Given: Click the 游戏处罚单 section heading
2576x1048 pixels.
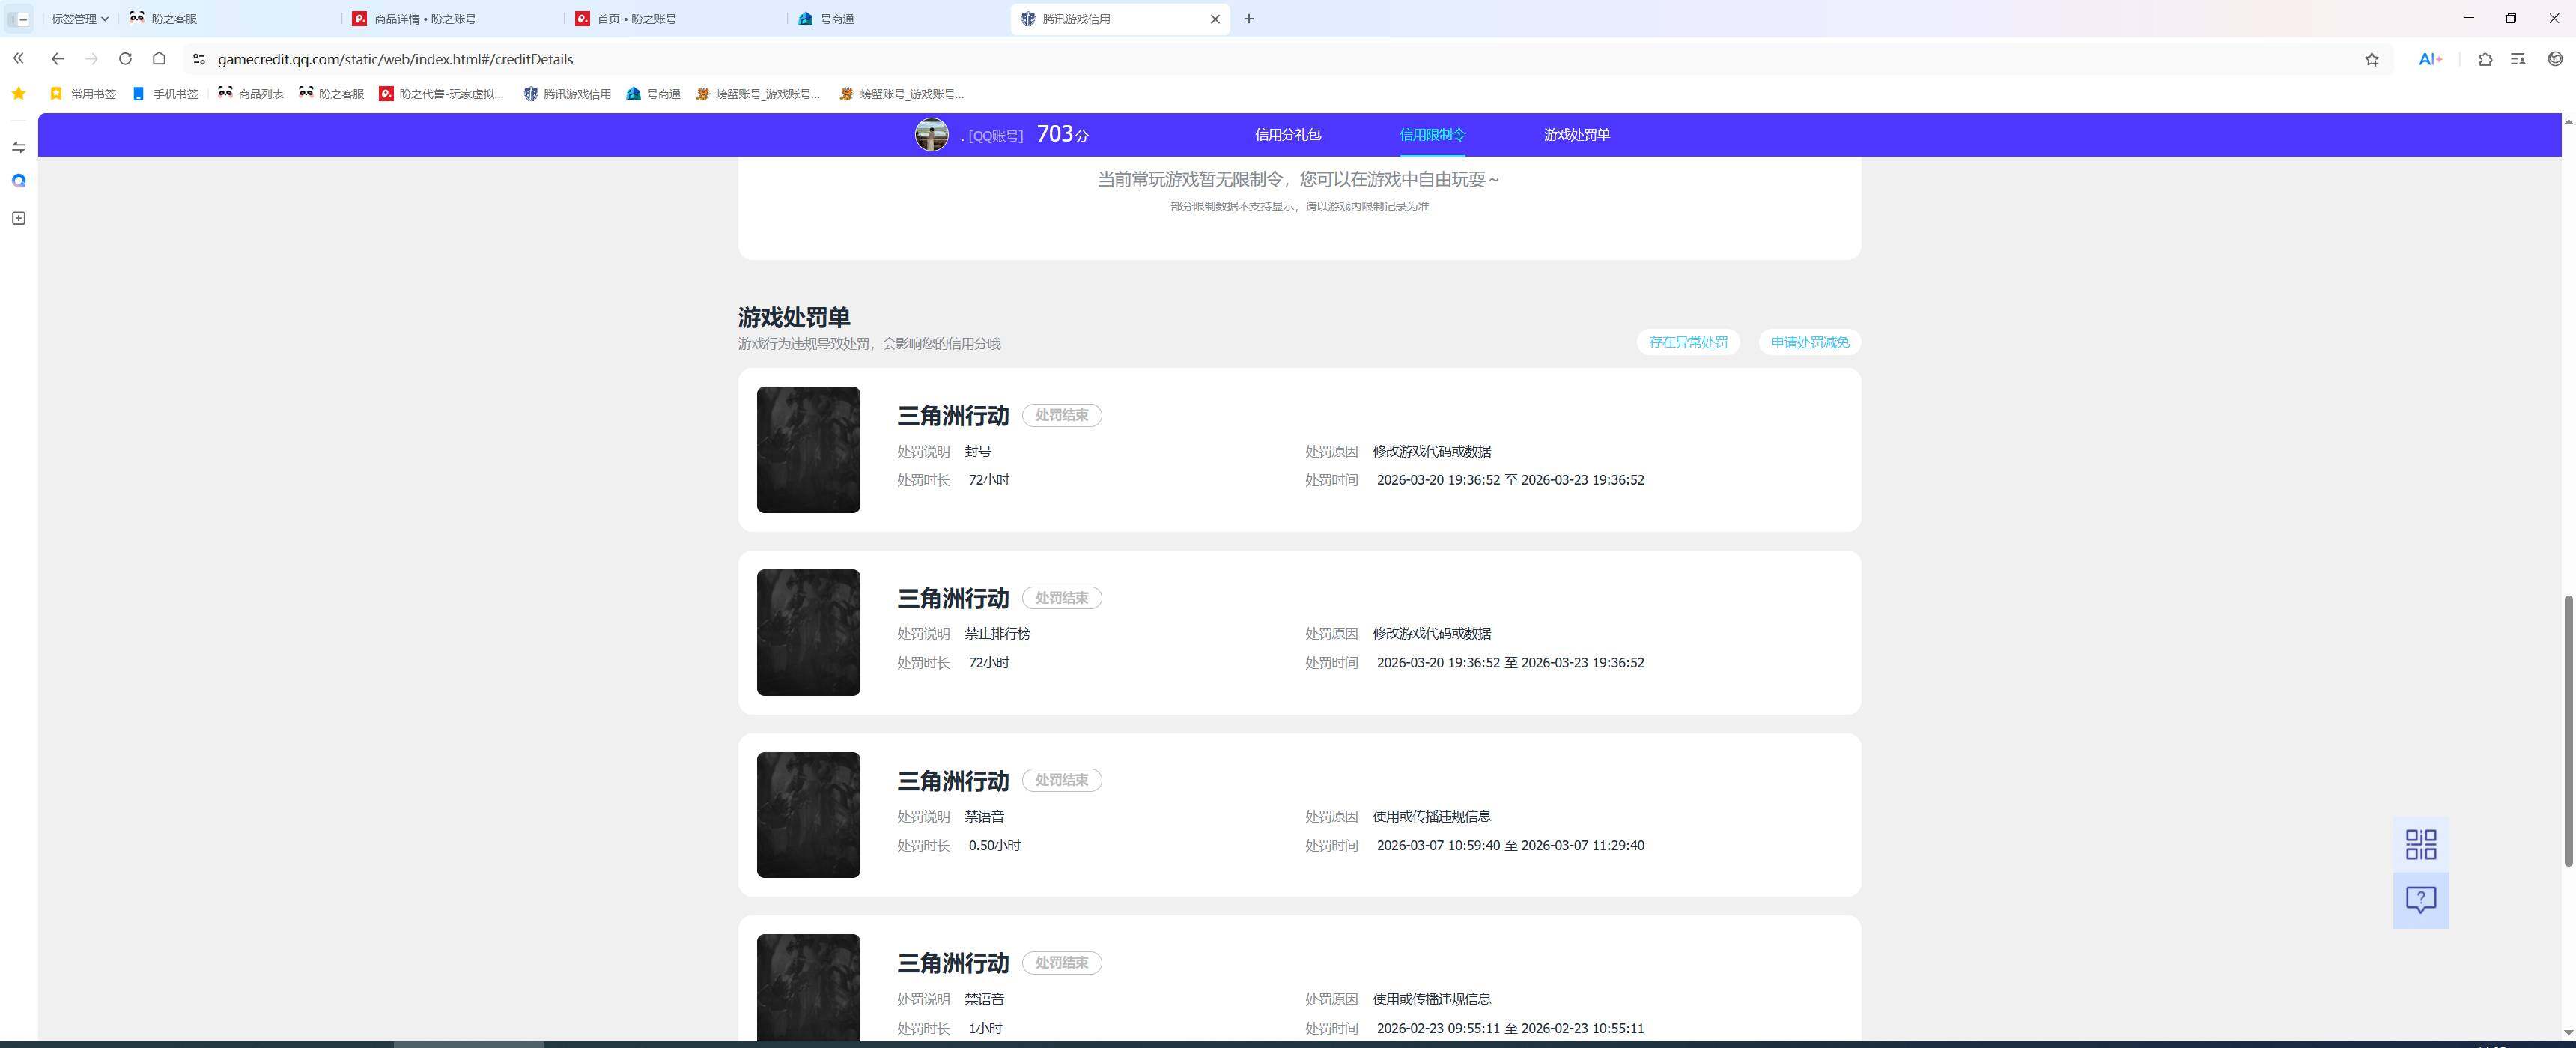Looking at the screenshot, I should coord(794,317).
